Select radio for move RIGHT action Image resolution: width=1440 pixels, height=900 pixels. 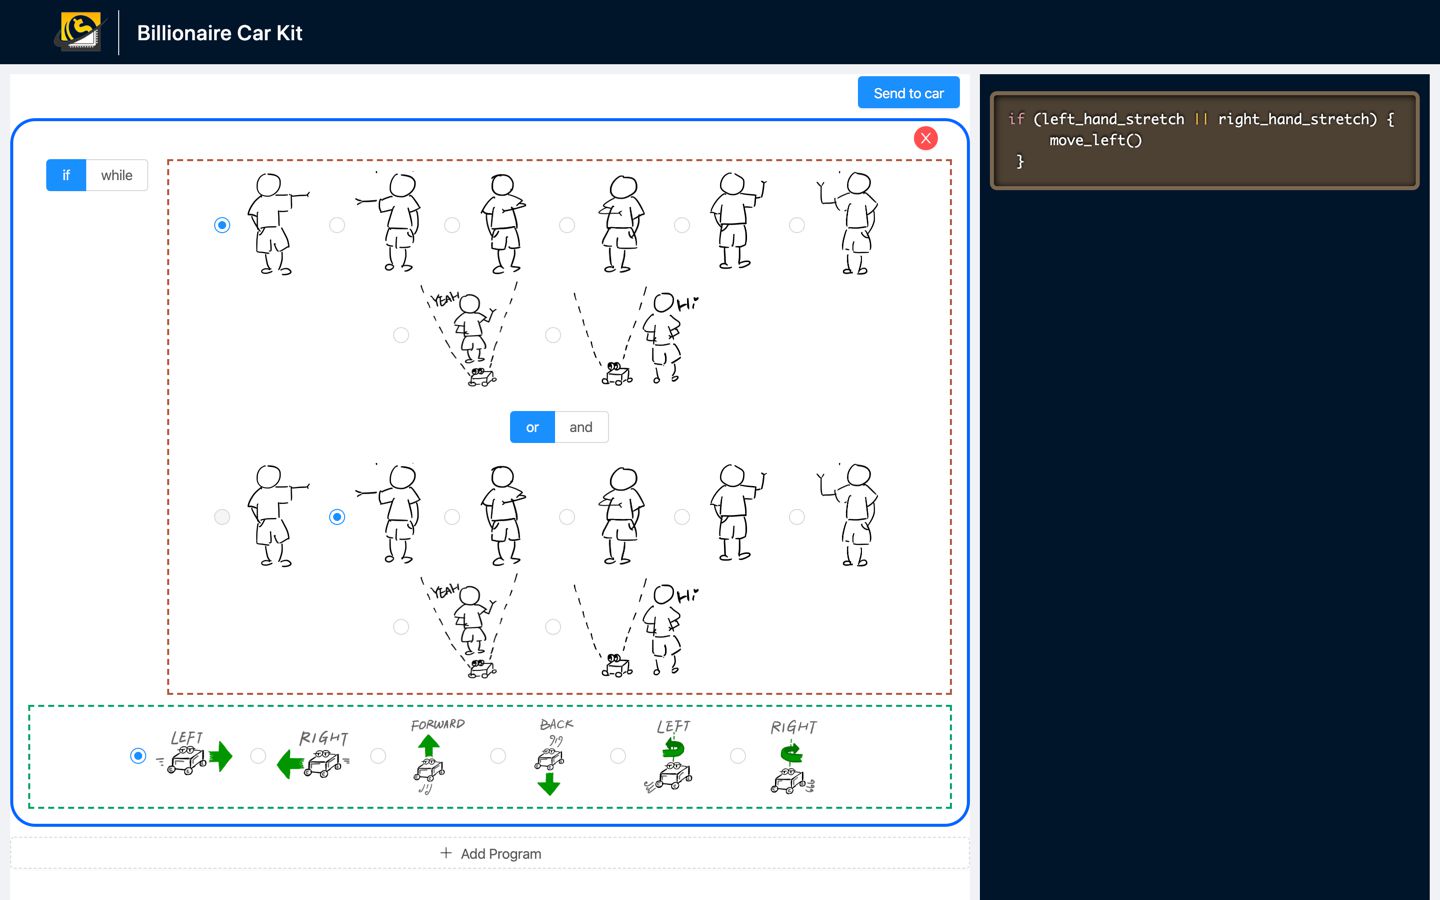point(258,756)
